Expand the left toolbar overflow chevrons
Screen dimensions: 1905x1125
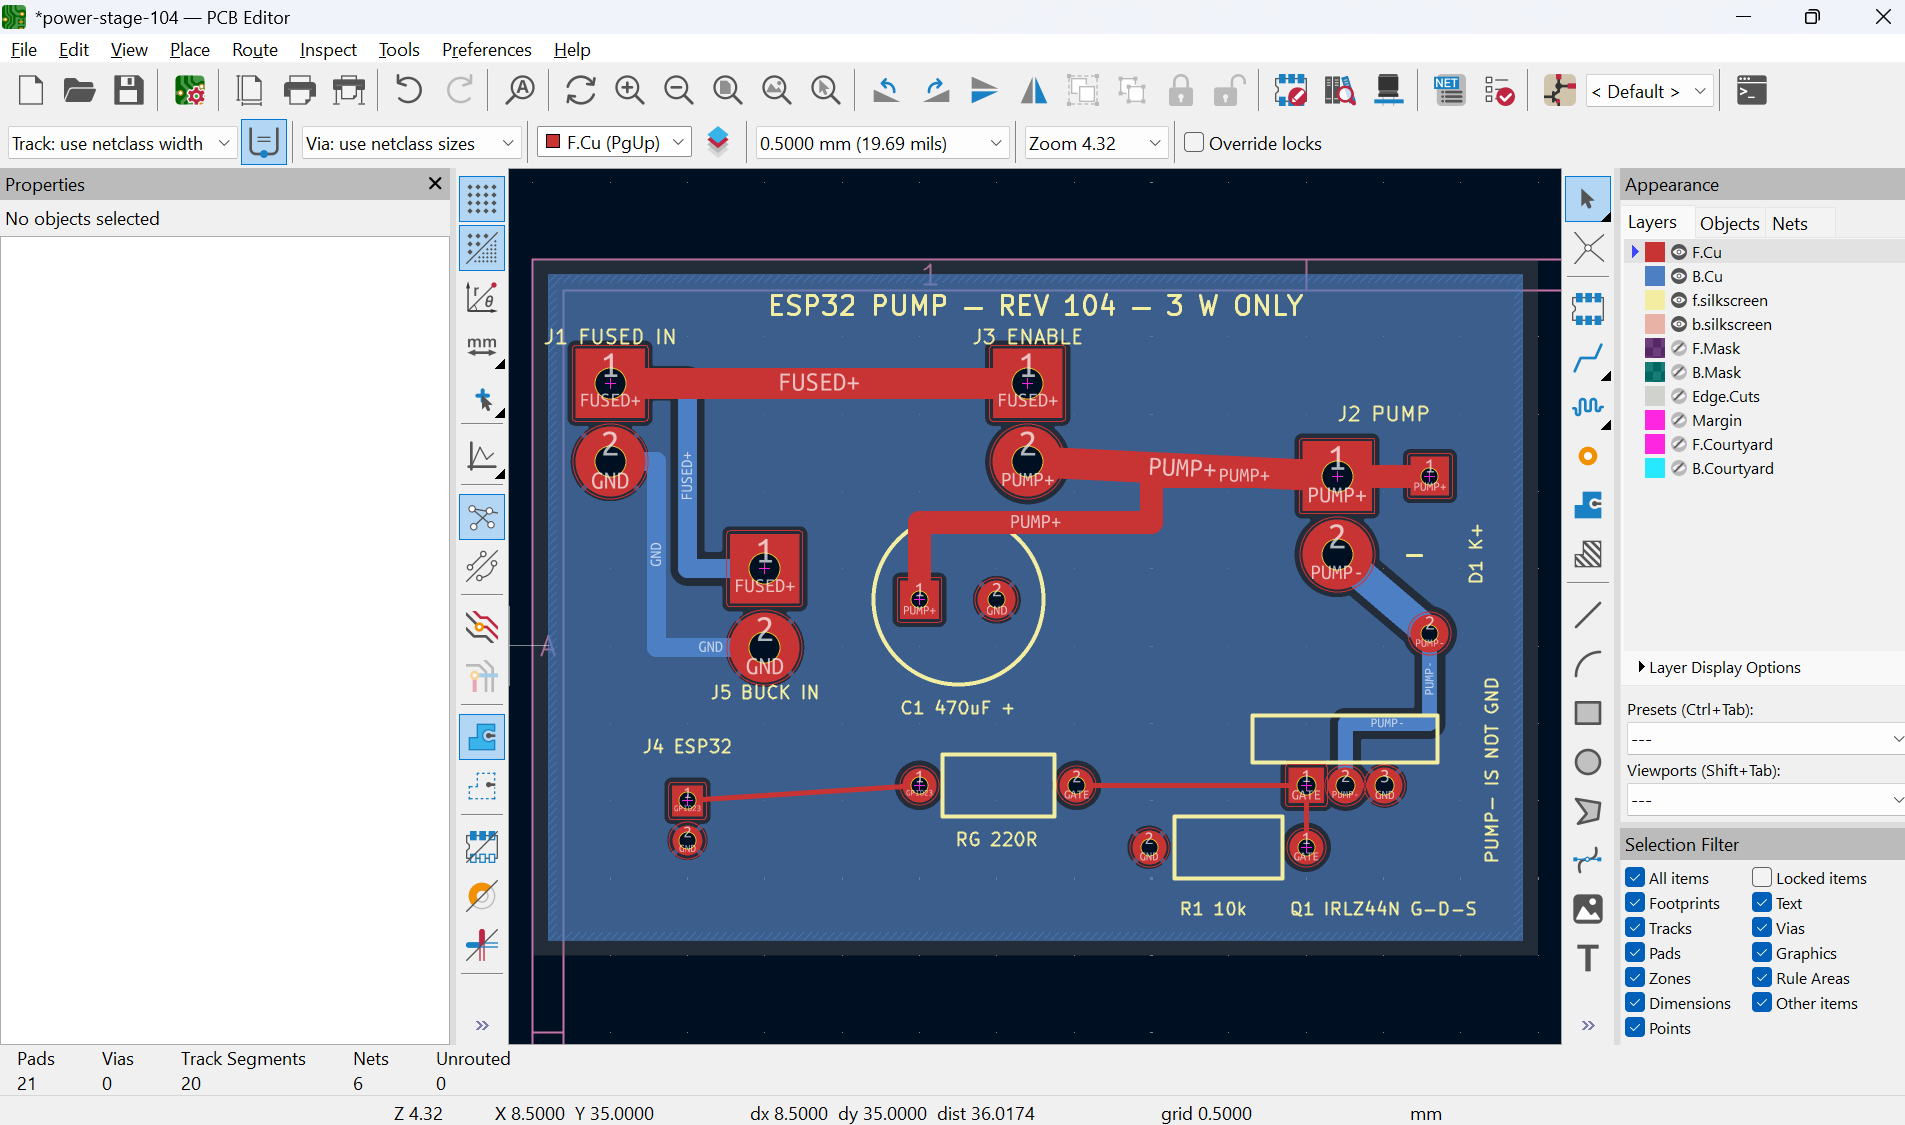click(x=482, y=1025)
